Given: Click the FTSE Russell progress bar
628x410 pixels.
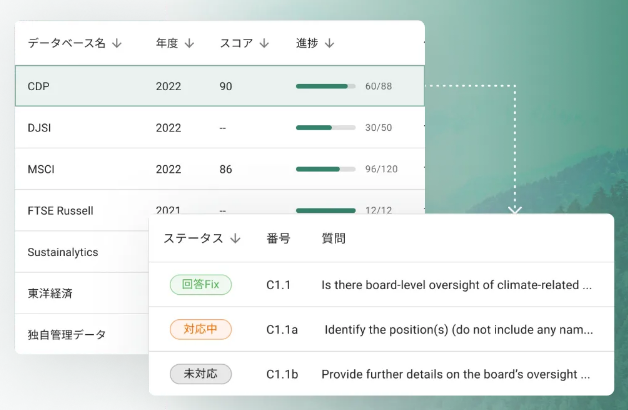Looking at the screenshot, I should [x=326, y=211].
